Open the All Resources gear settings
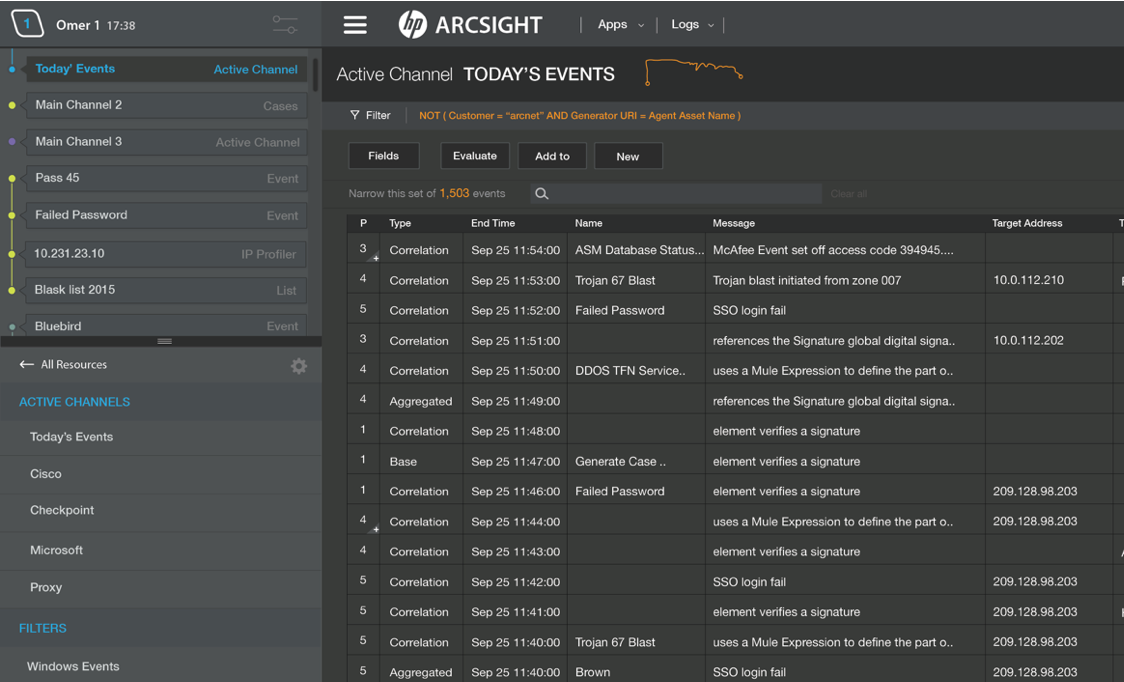 (x=299, y=366)
